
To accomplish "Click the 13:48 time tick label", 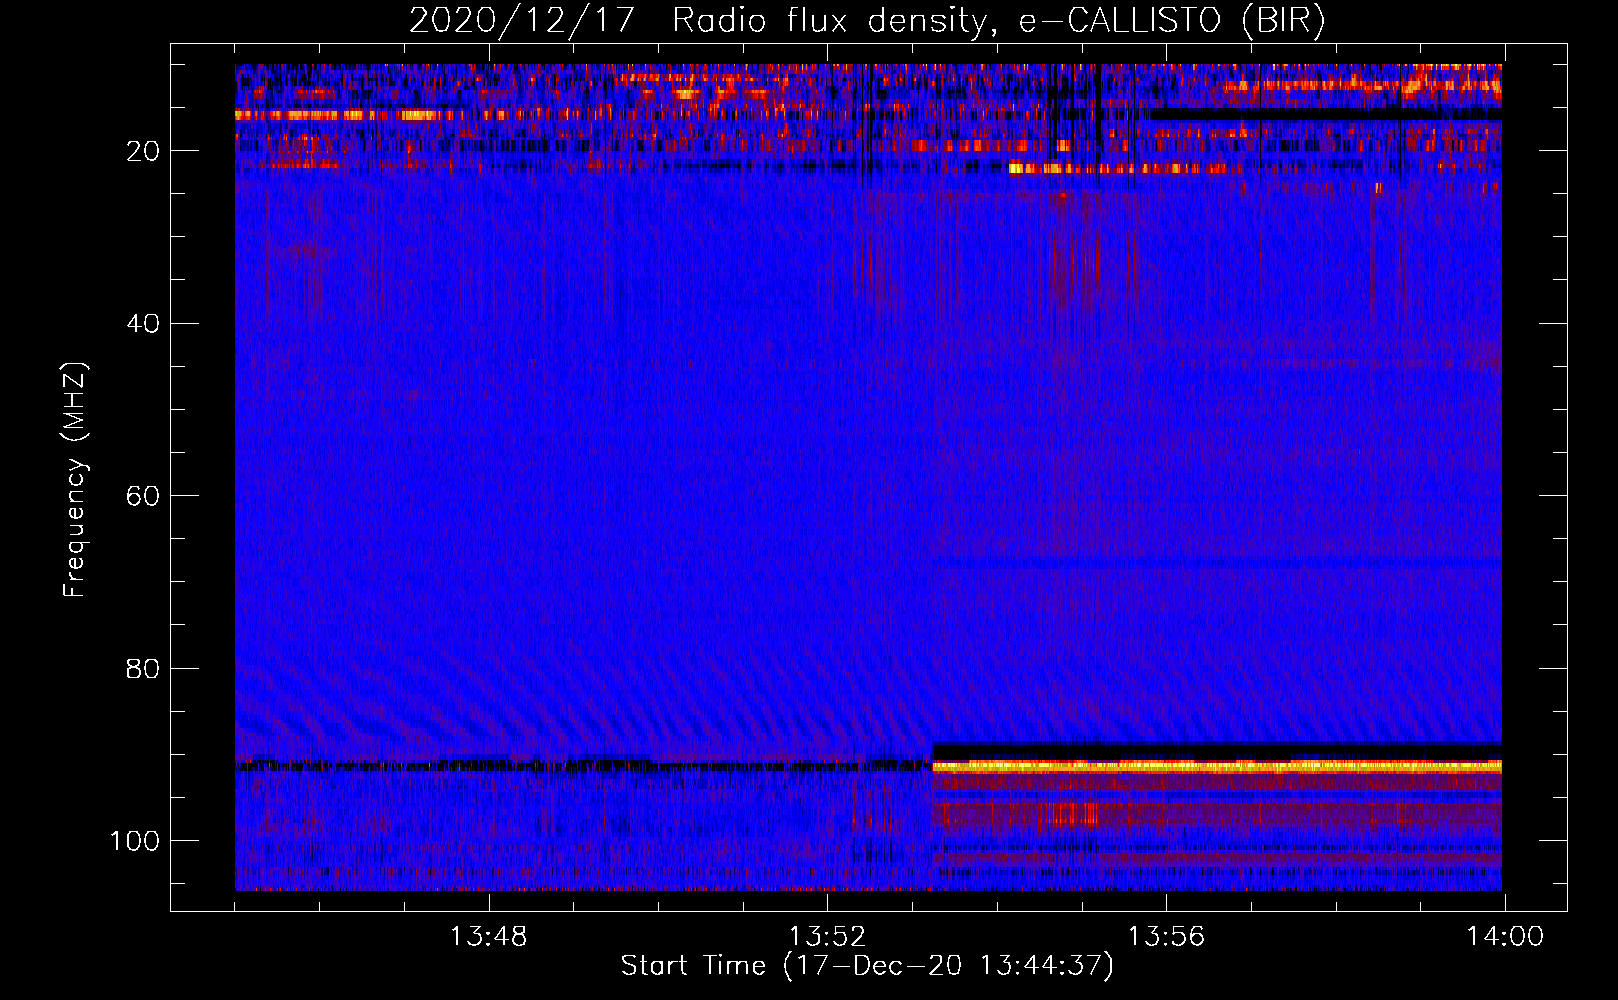I will click(x=488, y=937).
